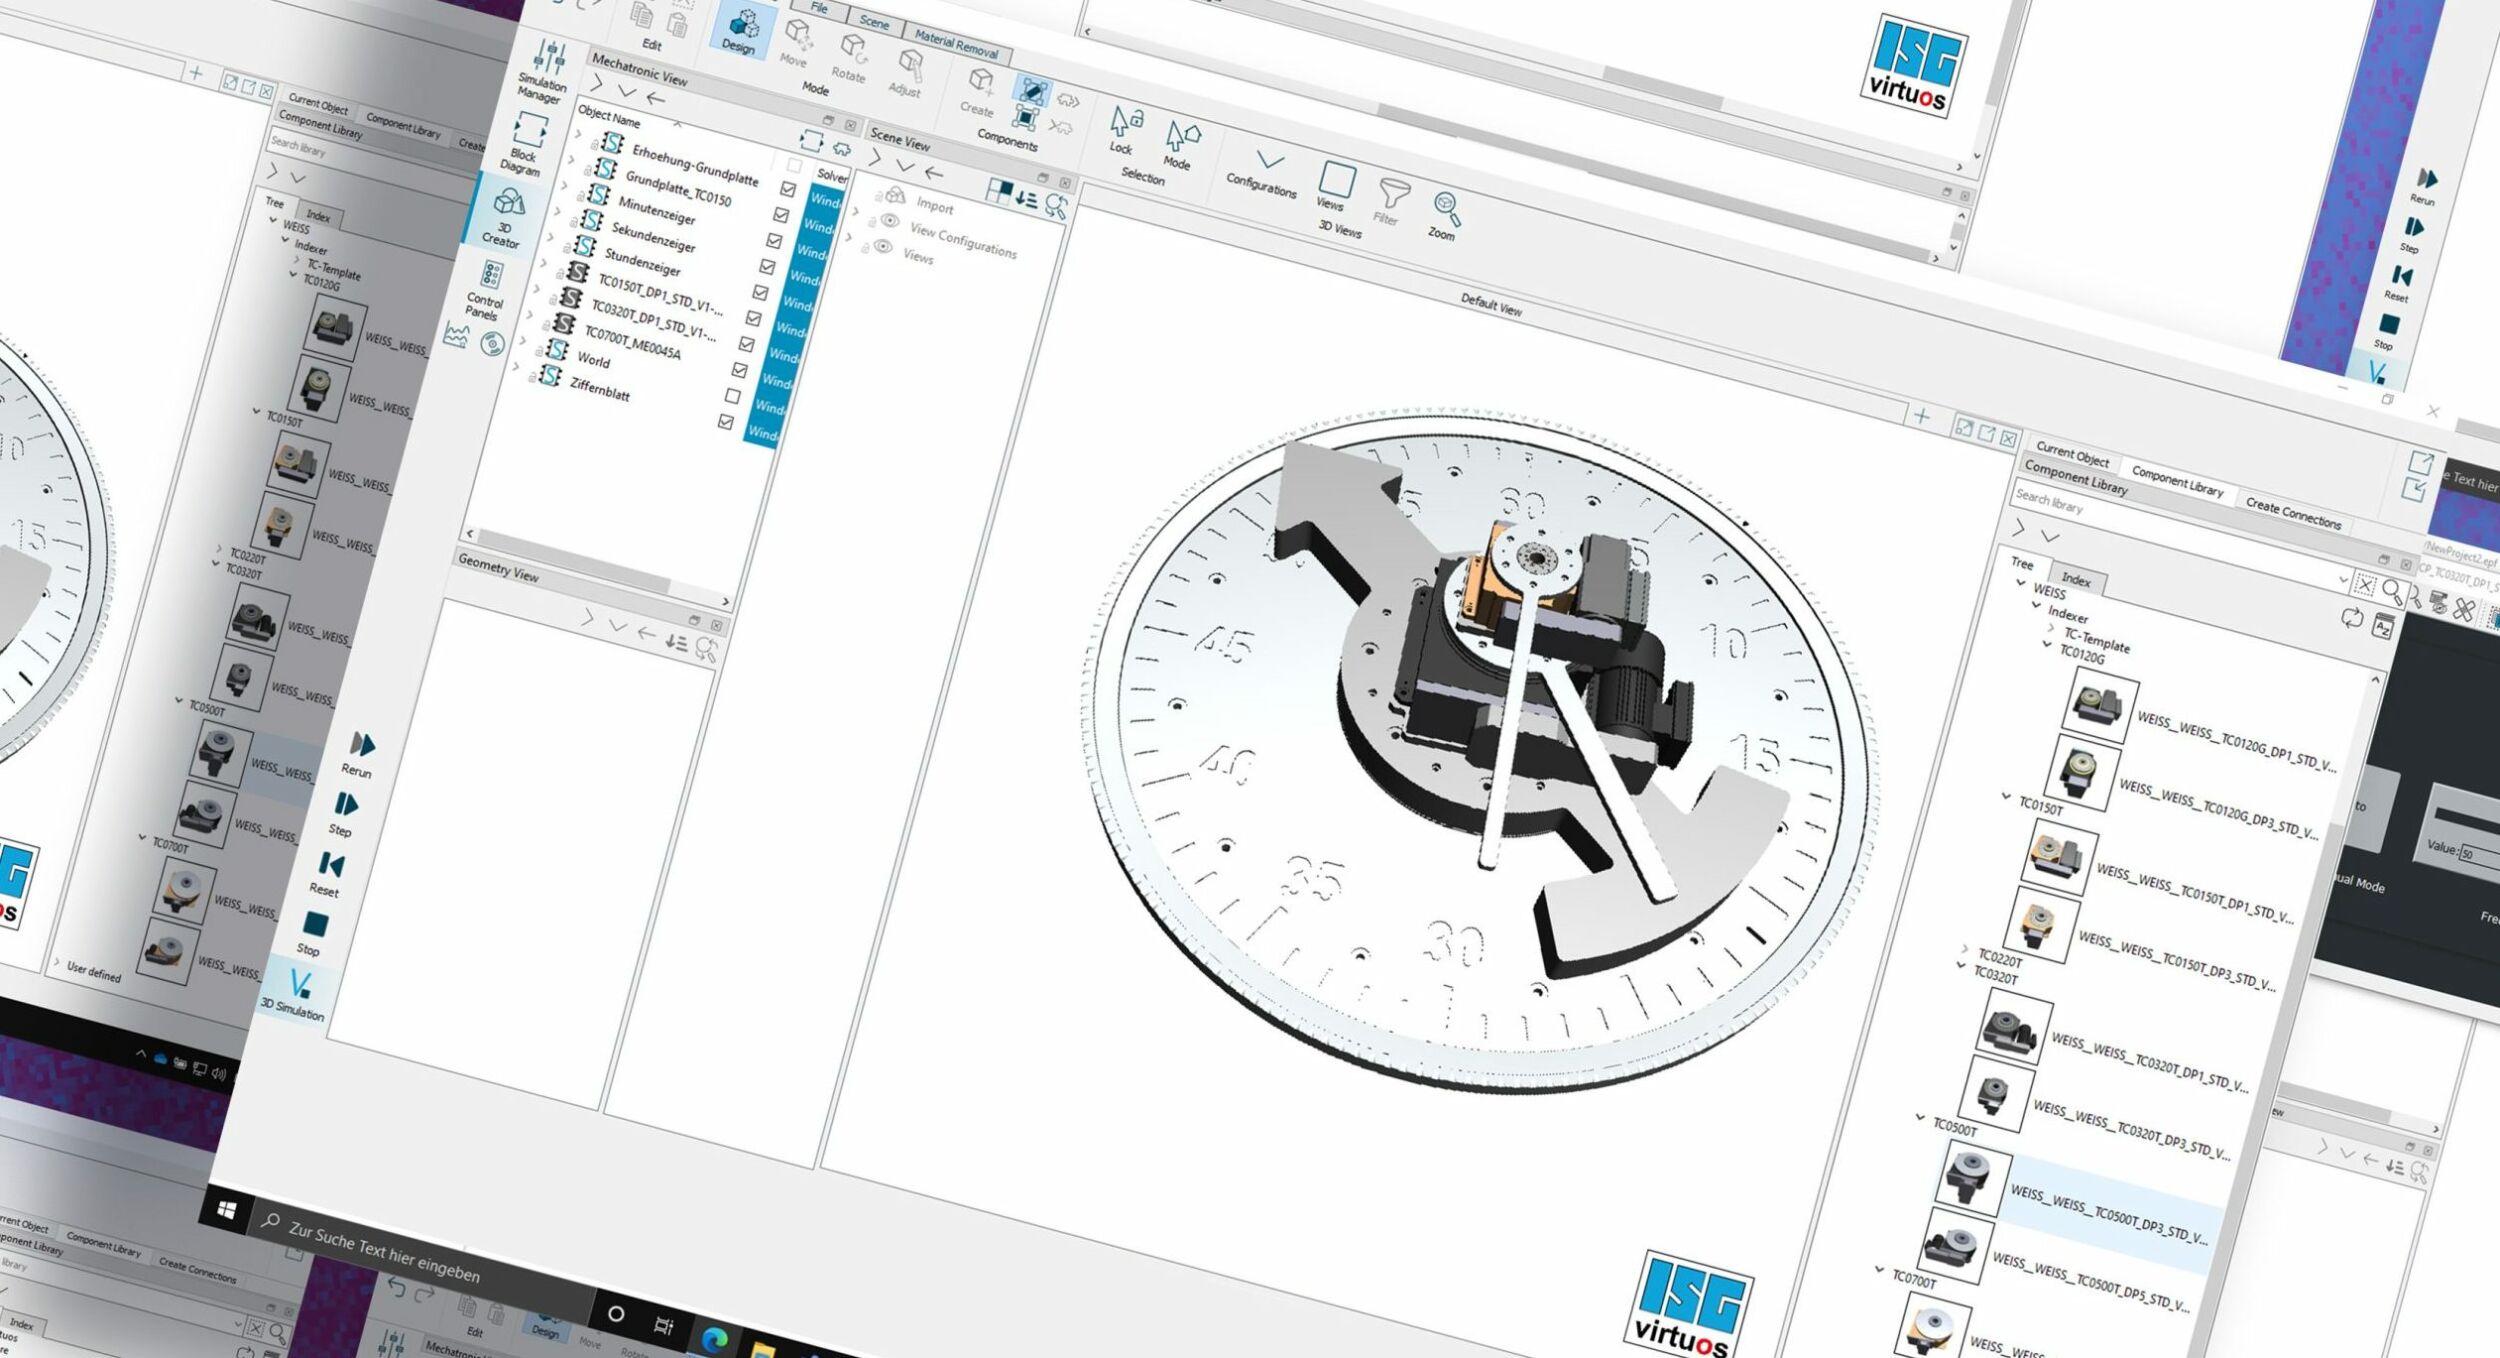Switch to the Scene ribbon tab

pyautogui.click(x=874, y=22)
